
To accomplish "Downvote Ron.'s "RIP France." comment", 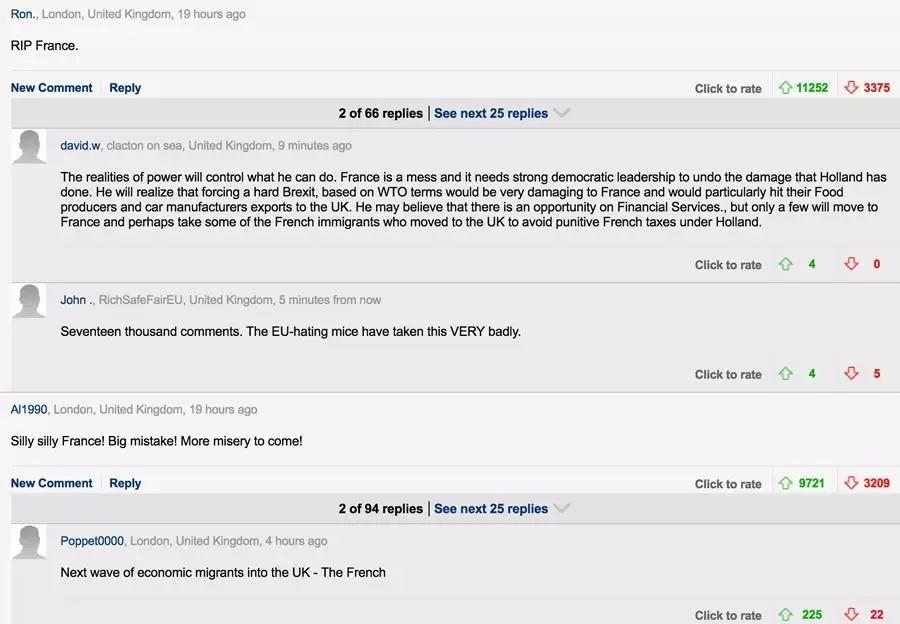I will [x=851, y=88].
